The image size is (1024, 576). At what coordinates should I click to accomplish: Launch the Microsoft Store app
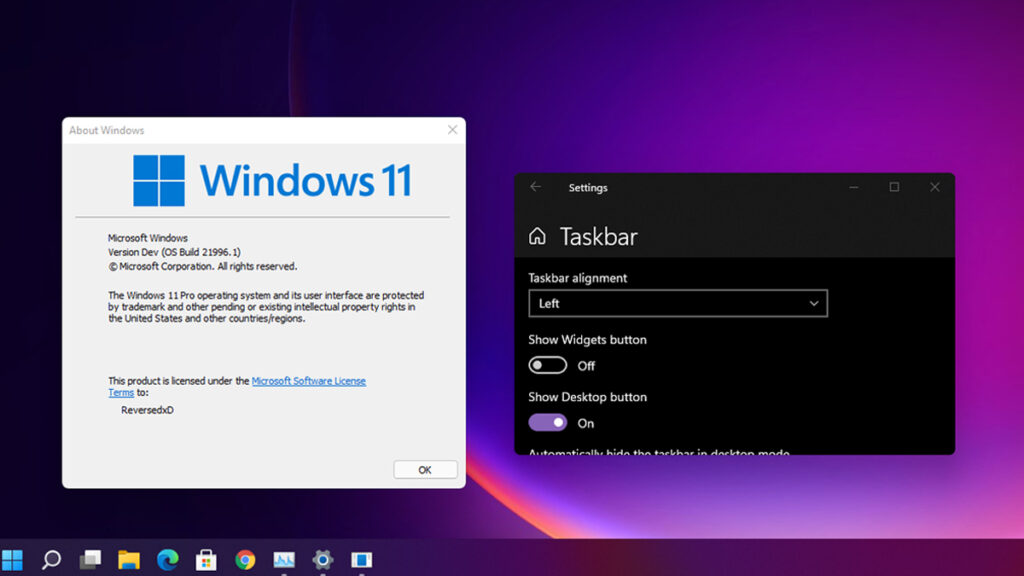pyautogui.click(x=207, y=560)
